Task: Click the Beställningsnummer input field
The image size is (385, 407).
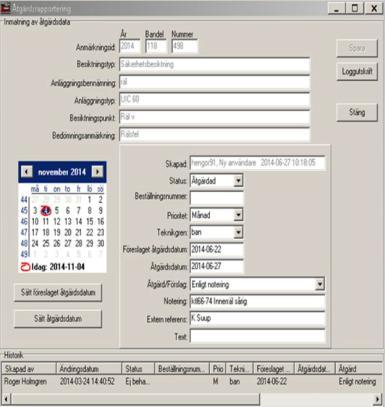Action: point(217,198)
